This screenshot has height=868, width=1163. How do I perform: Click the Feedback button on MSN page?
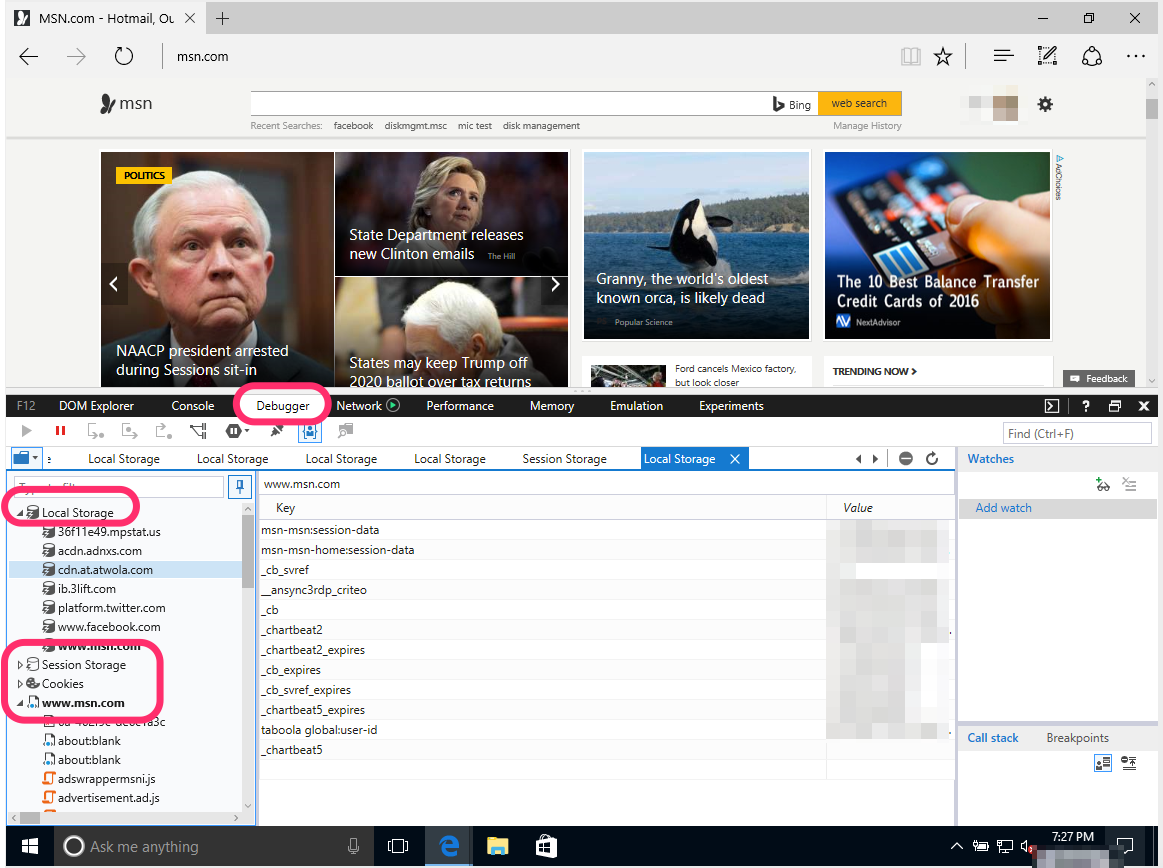click(1098, 378)
